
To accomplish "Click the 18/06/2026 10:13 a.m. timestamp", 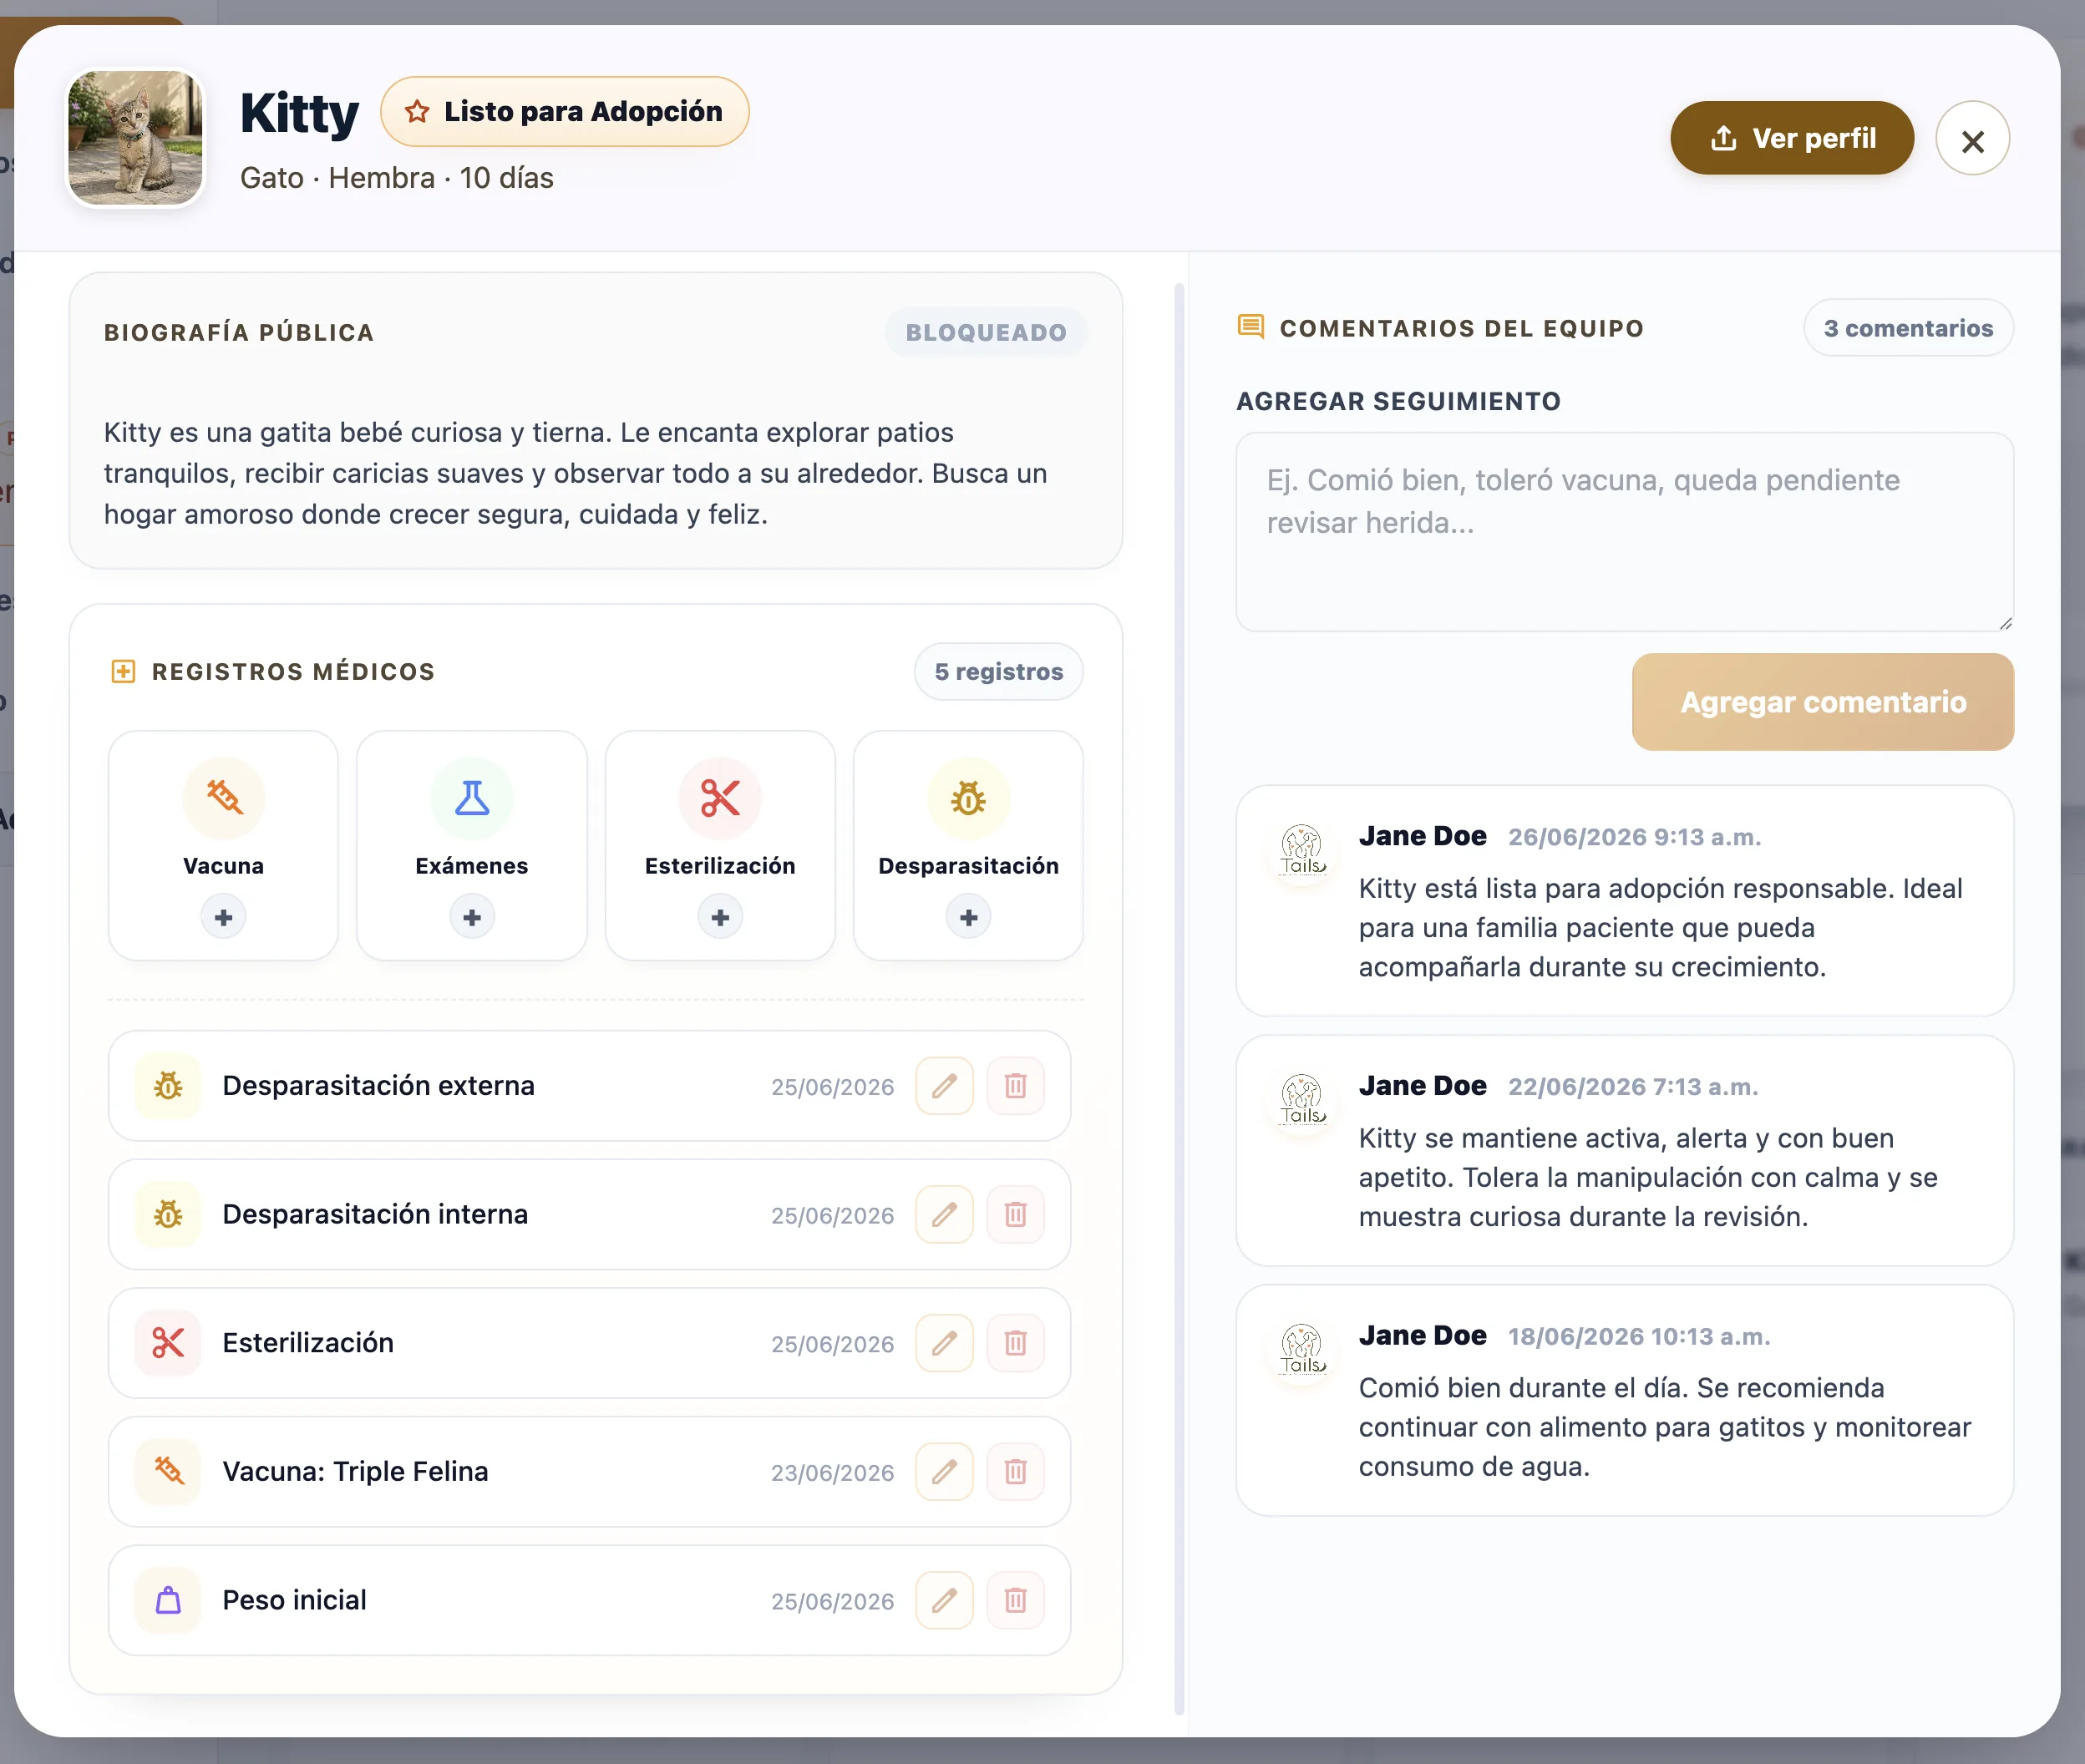I will click(1639, 1337).
